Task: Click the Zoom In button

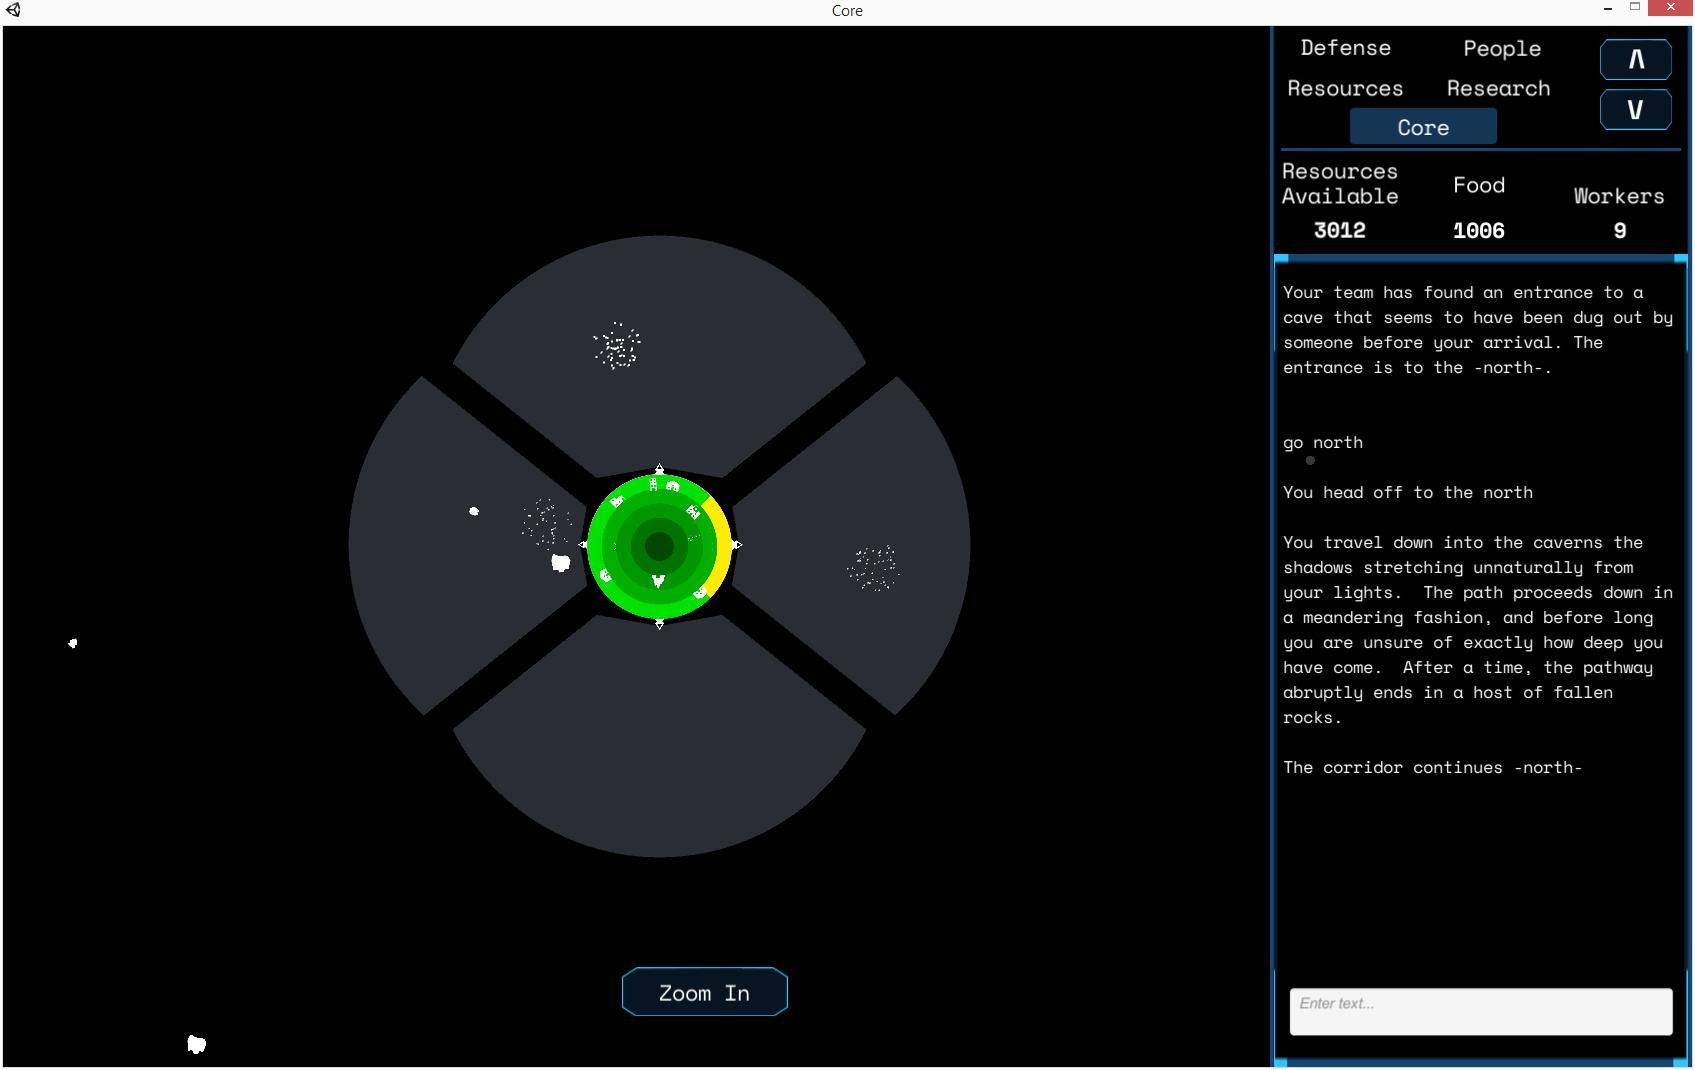Action: (x=704, y=992)
